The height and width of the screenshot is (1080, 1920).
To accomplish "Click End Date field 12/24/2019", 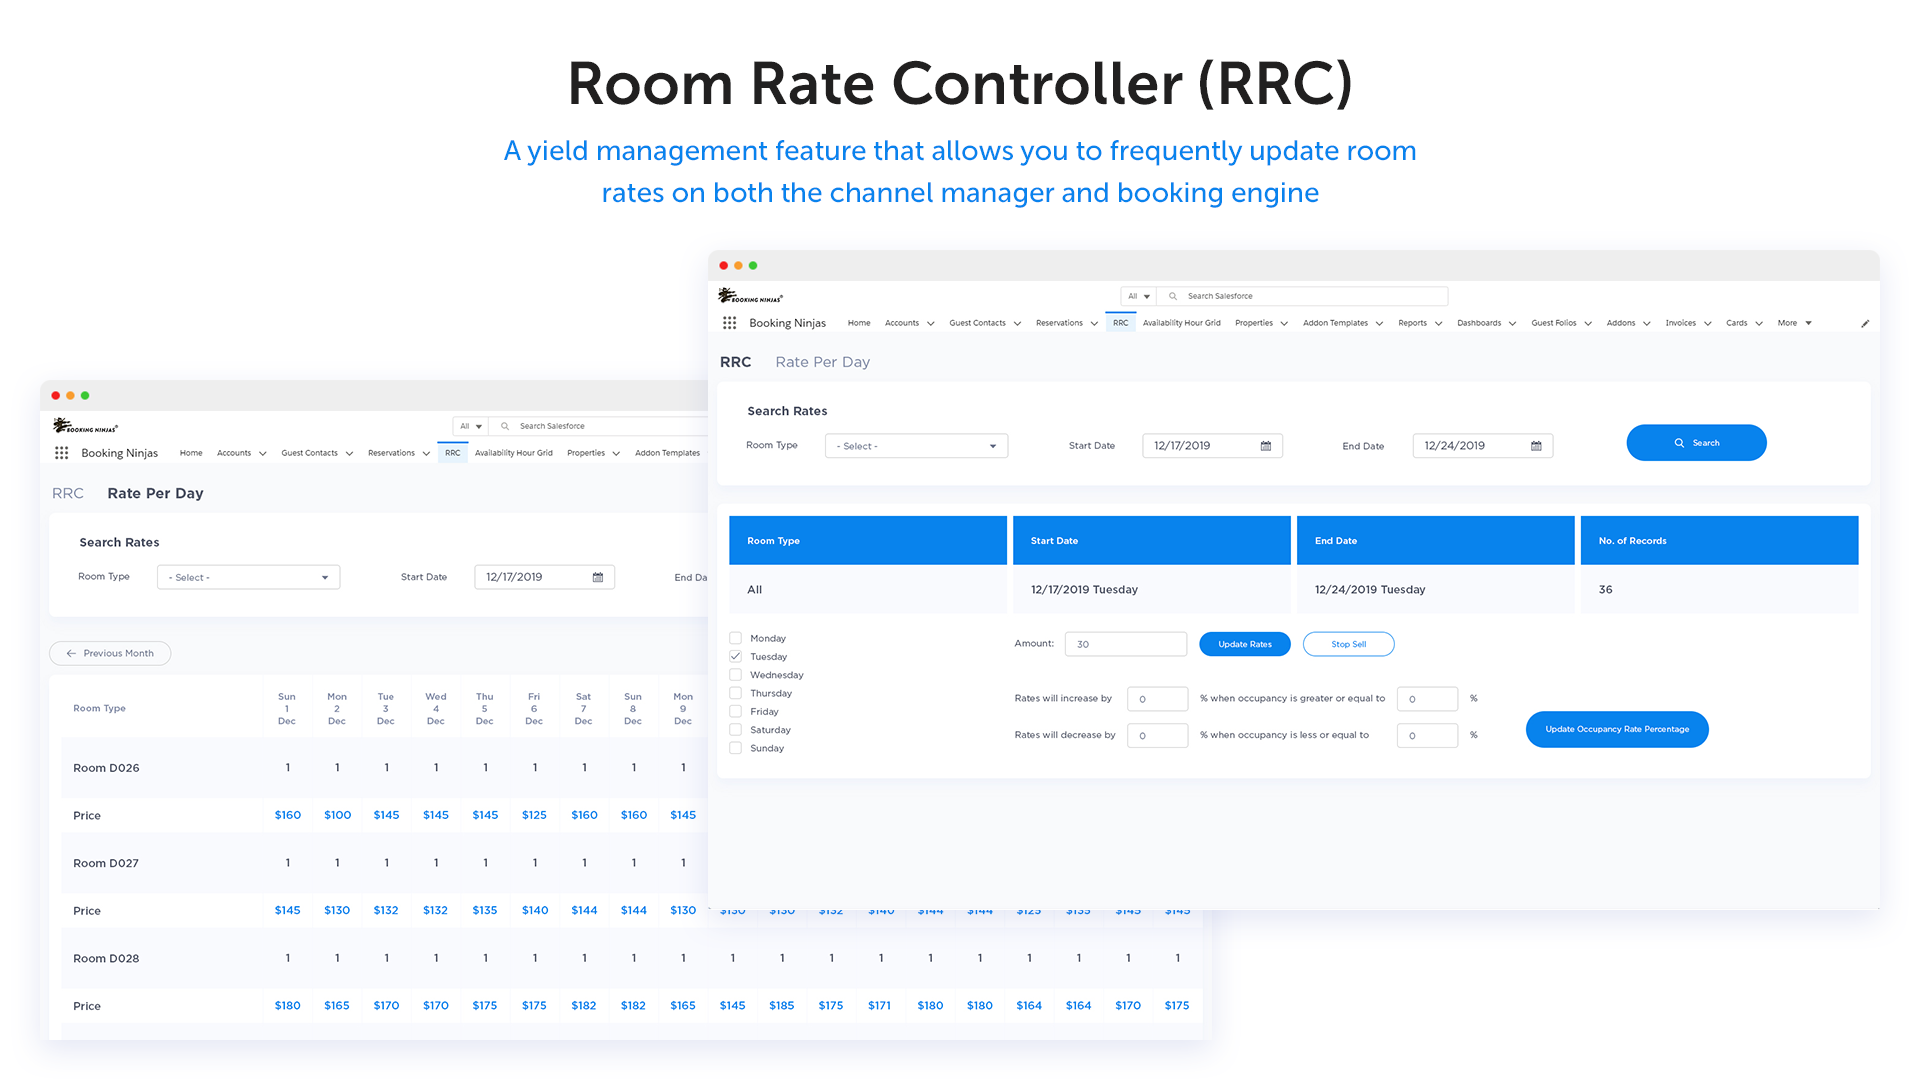I will pos(1482,446).
